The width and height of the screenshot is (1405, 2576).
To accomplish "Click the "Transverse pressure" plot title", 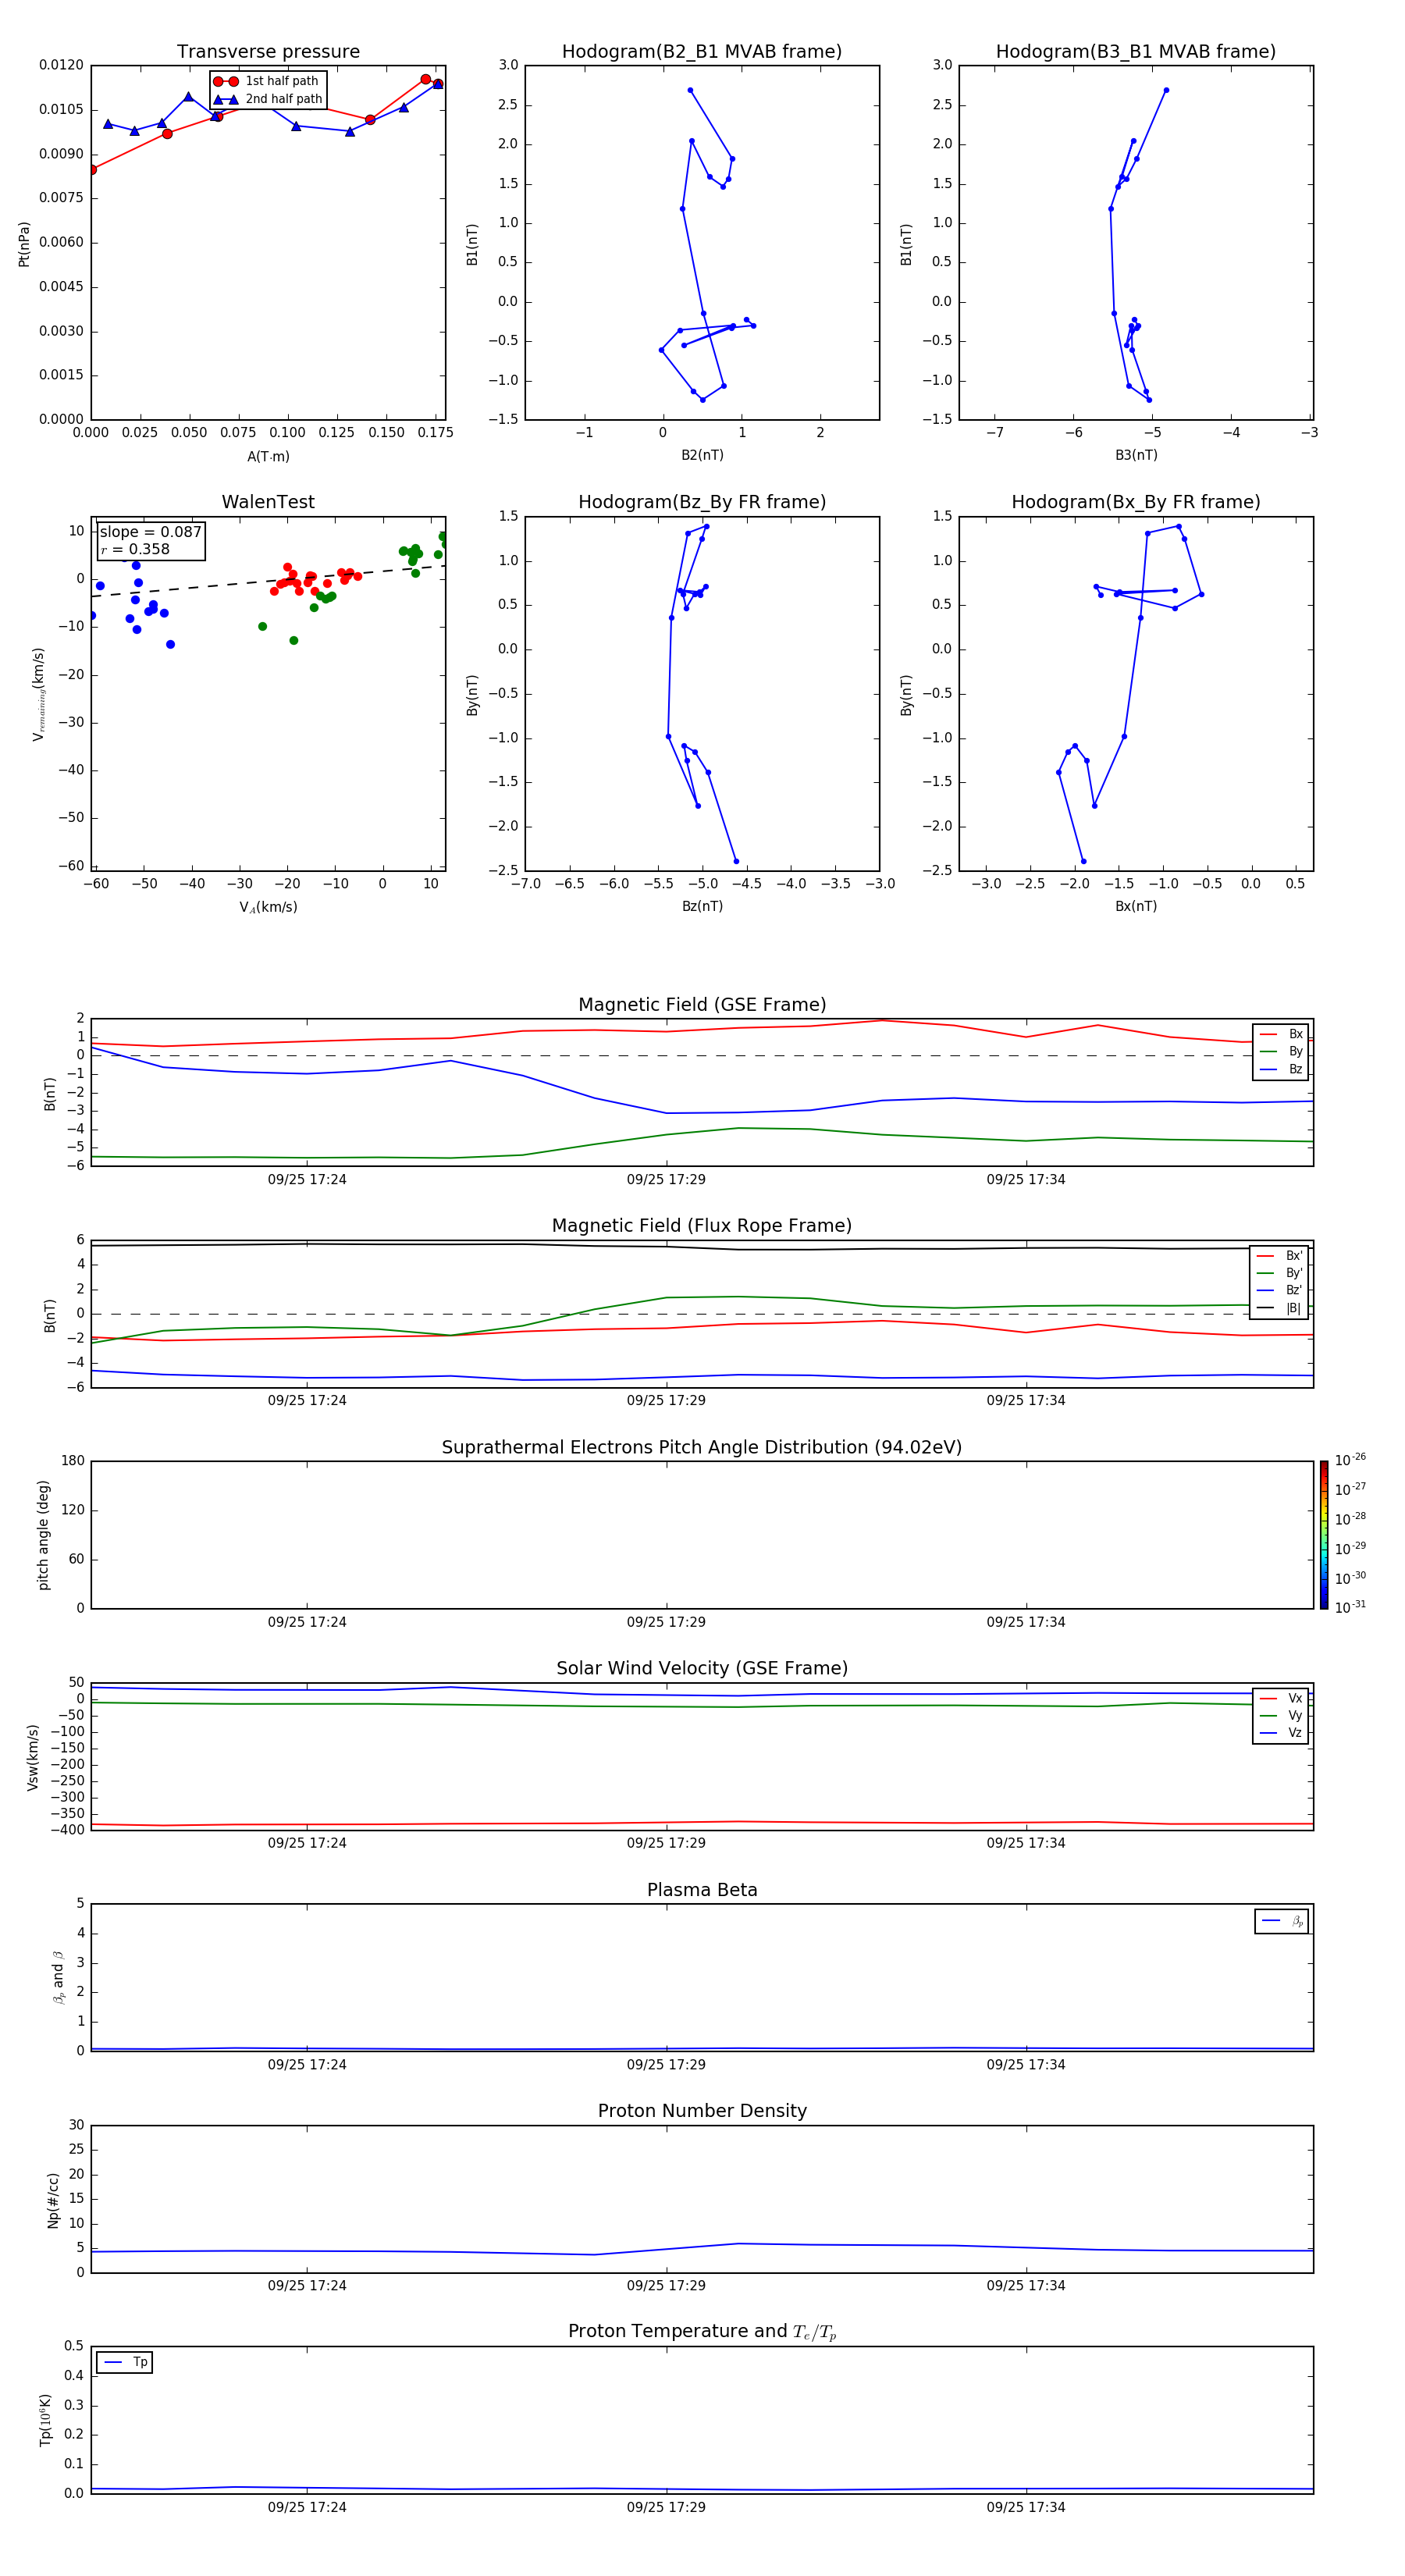I will coord(268,52).
